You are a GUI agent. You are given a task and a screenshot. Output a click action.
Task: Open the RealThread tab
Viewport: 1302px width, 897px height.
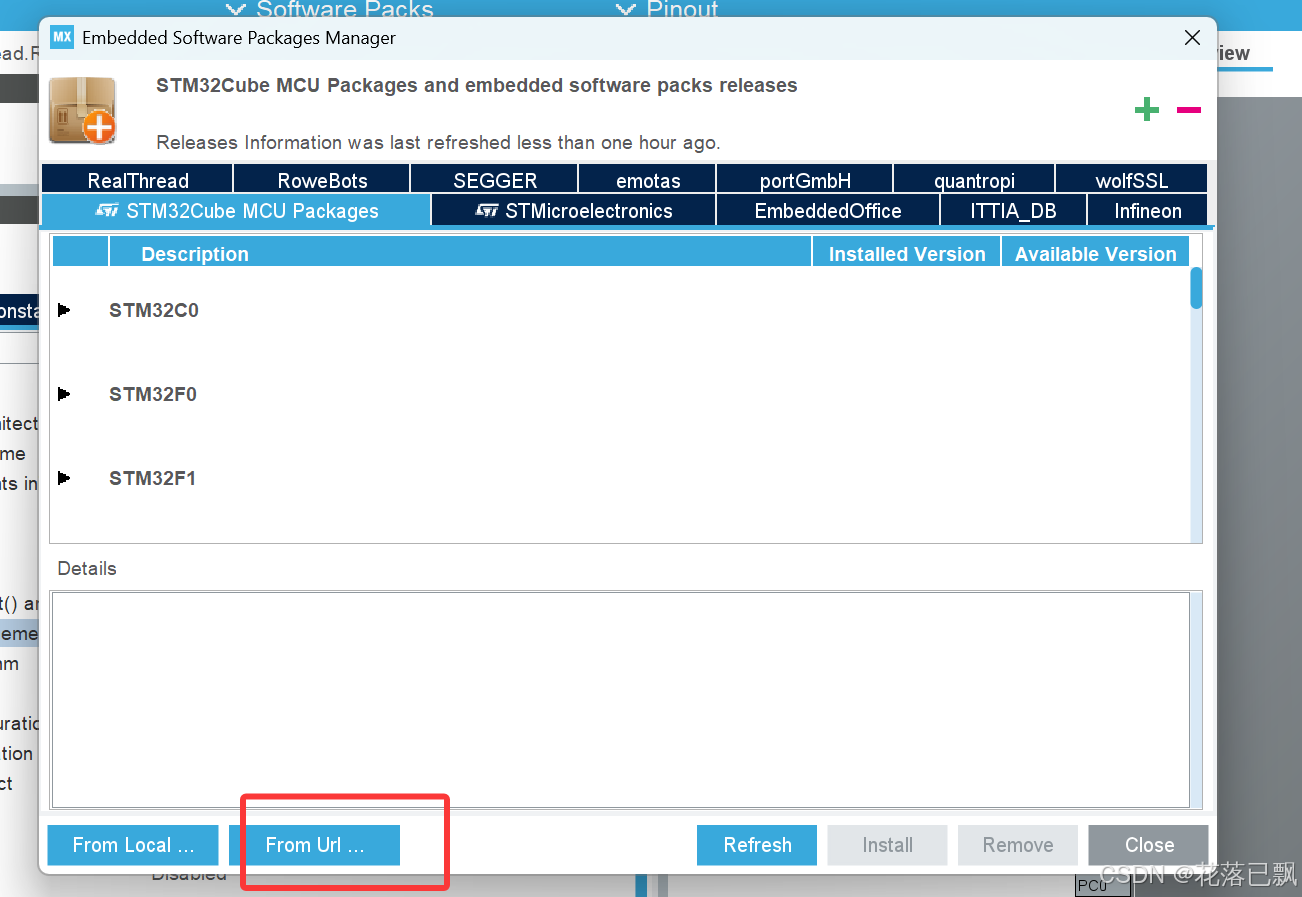point(138,180)
